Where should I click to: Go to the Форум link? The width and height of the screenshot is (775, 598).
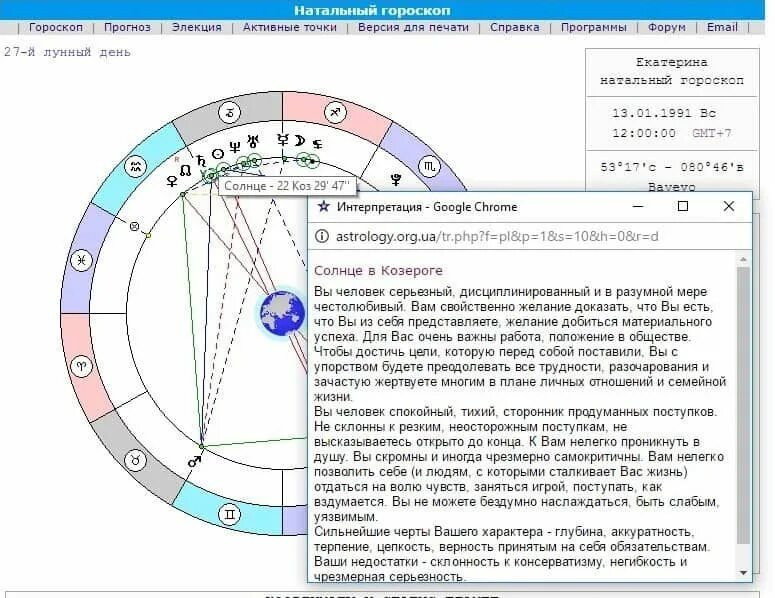click(667, 27)
